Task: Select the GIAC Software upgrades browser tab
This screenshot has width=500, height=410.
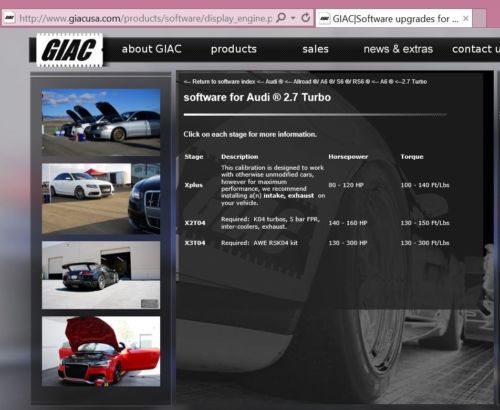Action: tap(394, 18)
